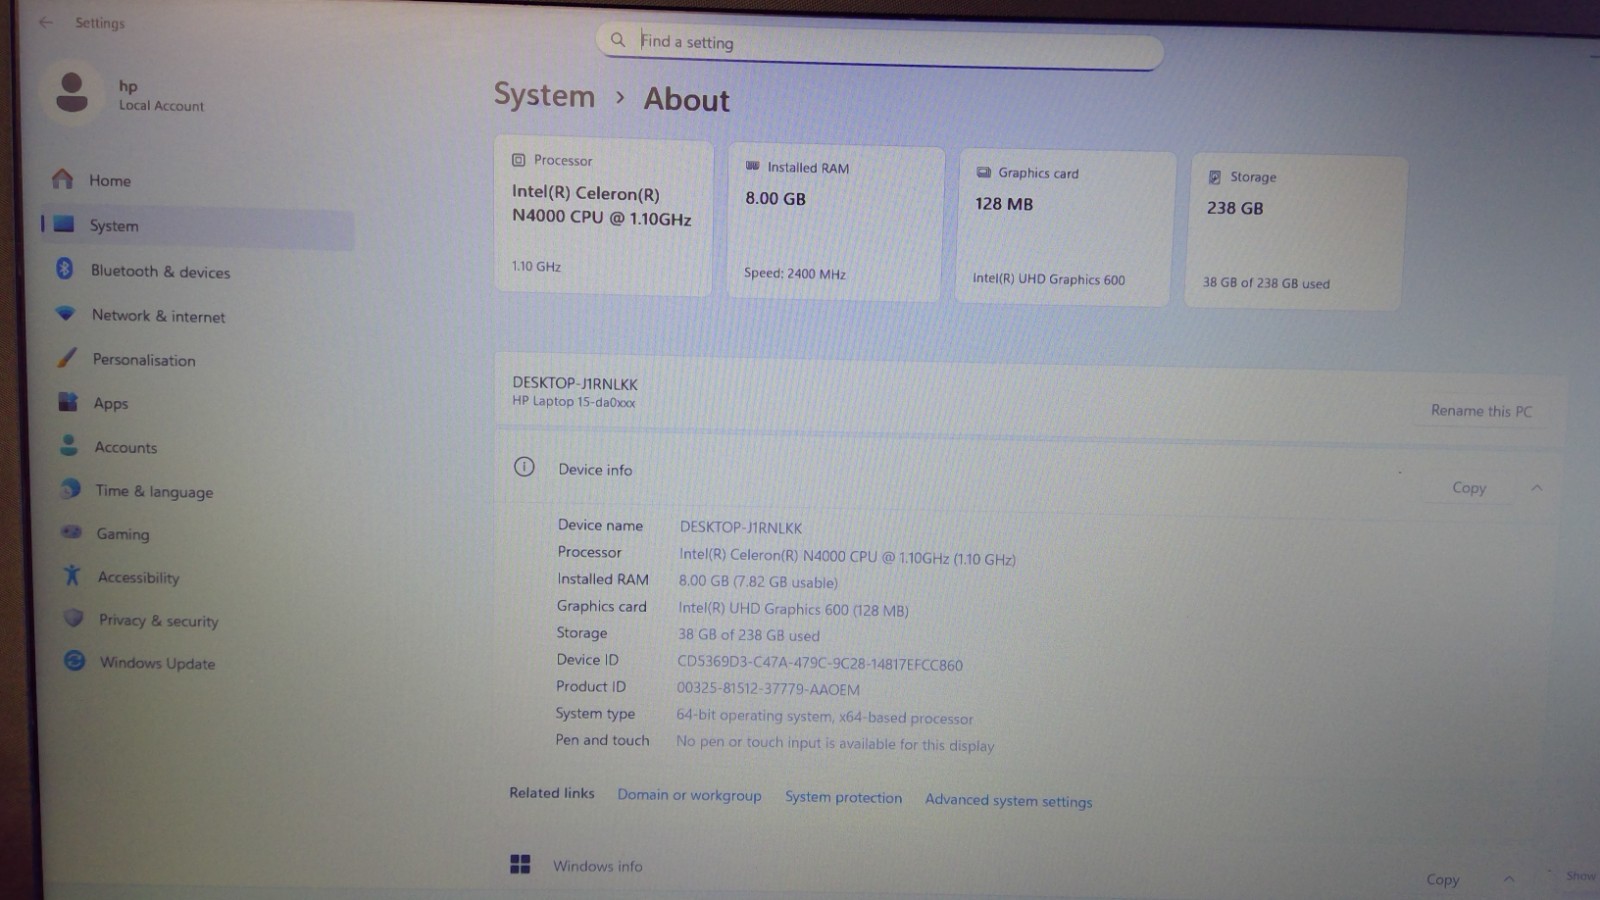The image size is (1600, 900).
Task: Click the Installed RAM 8.00 GB card
Action: tap(835, 222)
